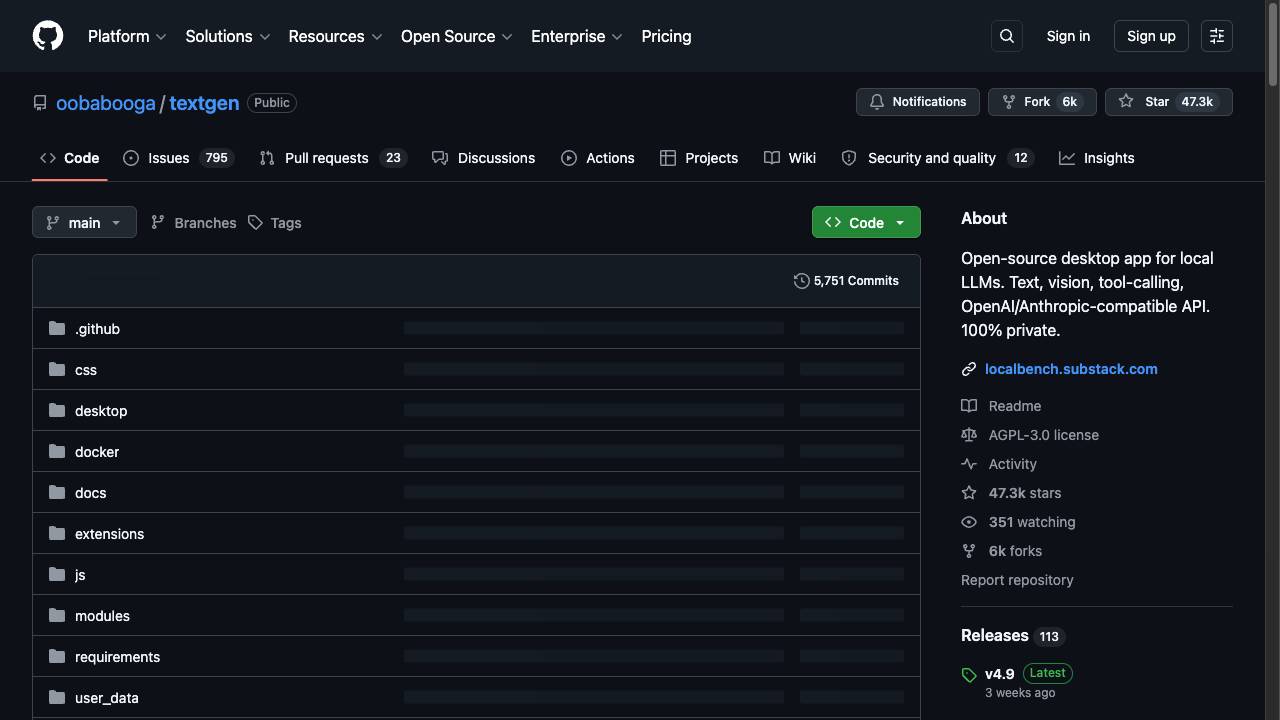
Task: Open the modules folder name
Action: tap(102, 616)
